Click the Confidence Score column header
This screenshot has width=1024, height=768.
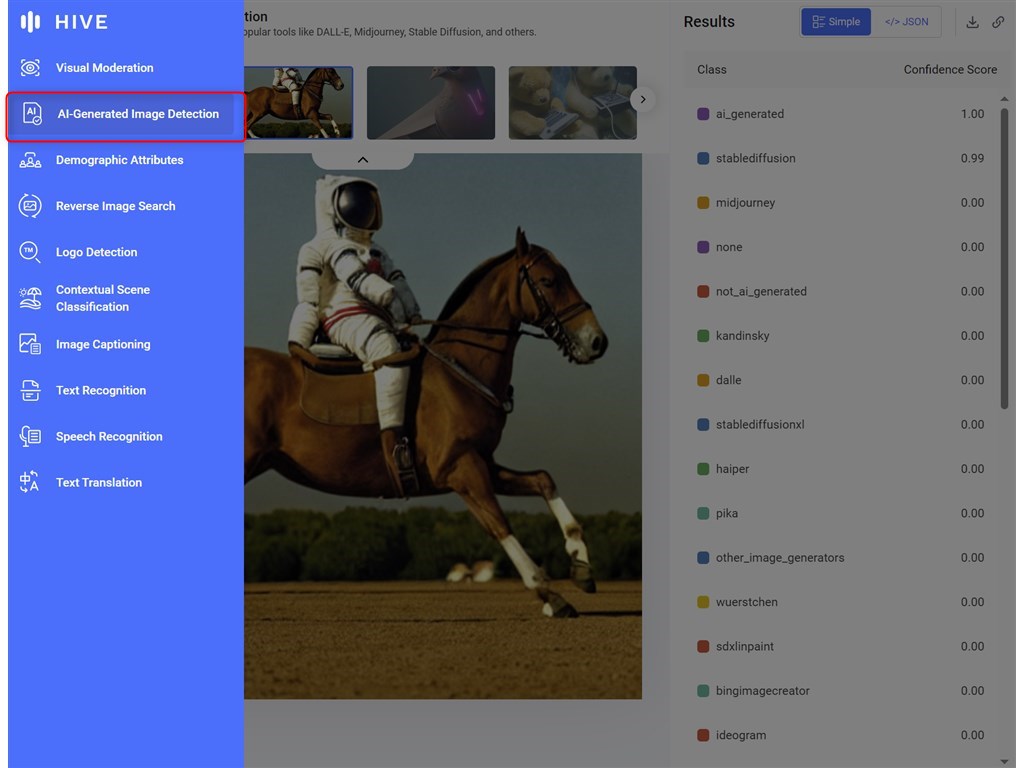(x=950, y=70)
